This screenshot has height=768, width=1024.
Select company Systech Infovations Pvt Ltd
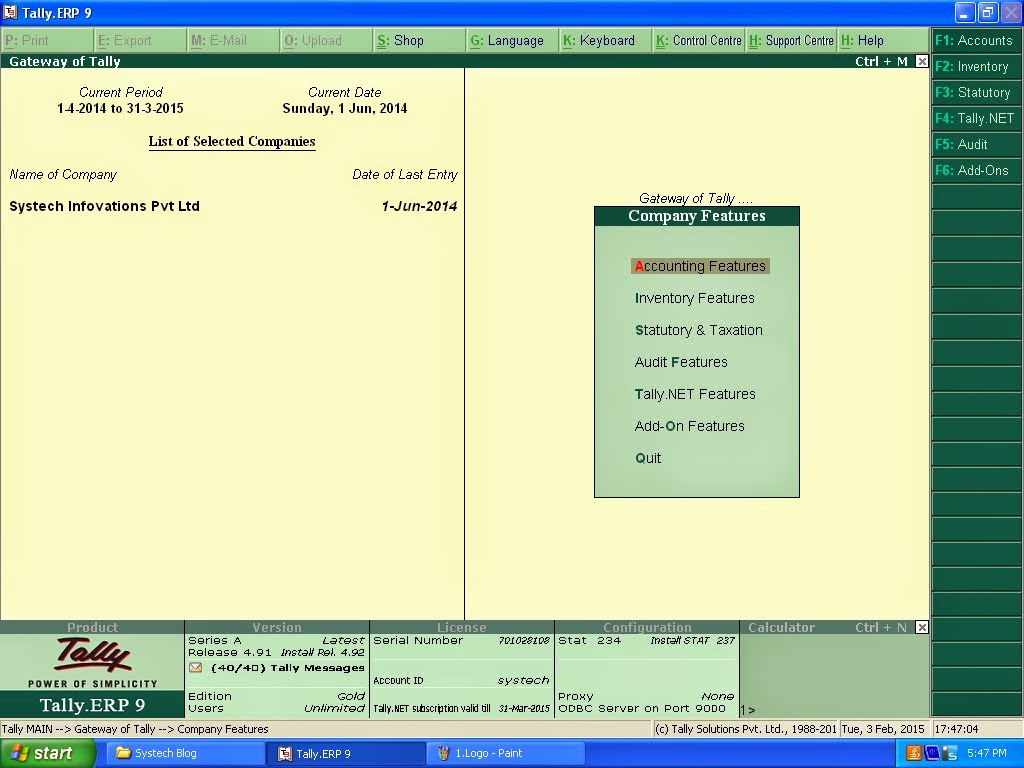coord(104,206)
